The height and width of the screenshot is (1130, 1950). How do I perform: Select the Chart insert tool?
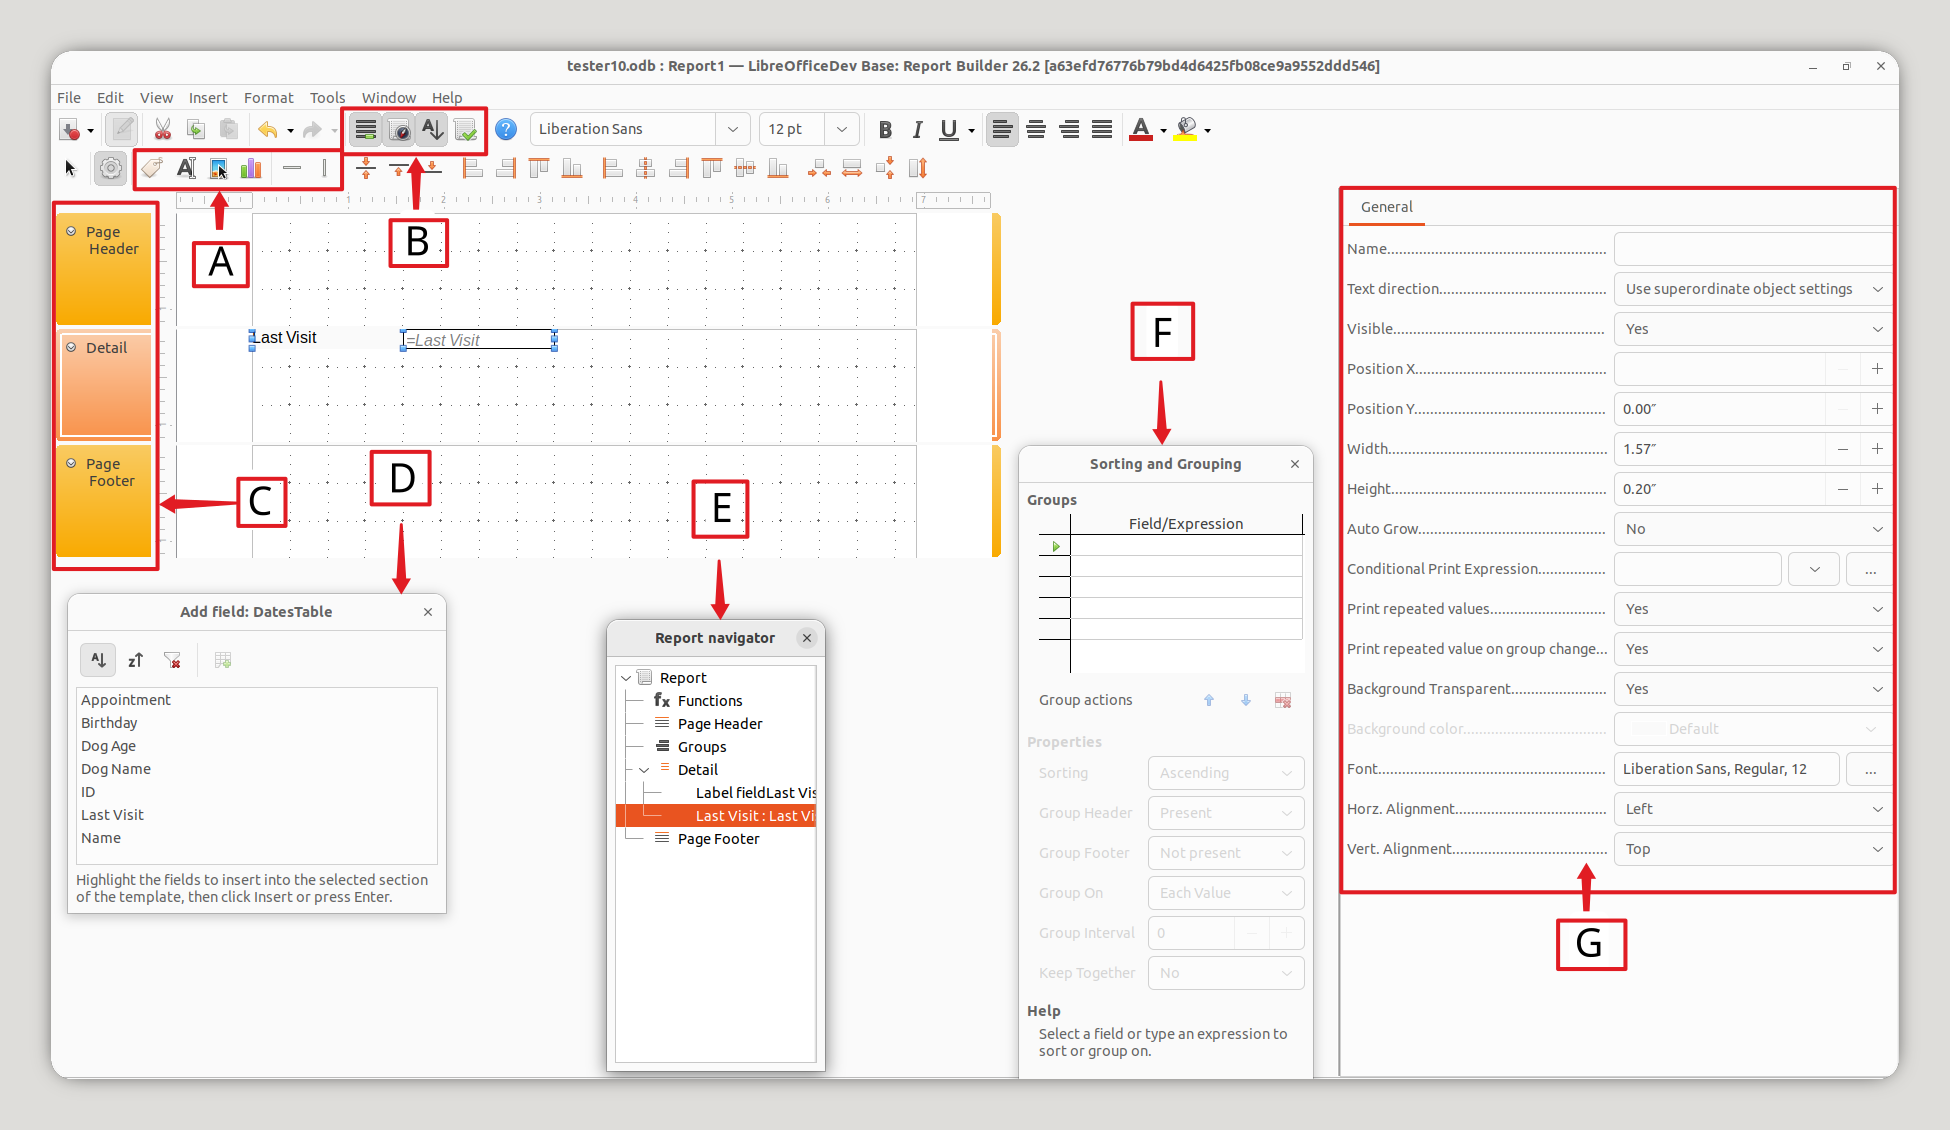tap(251, 168)
